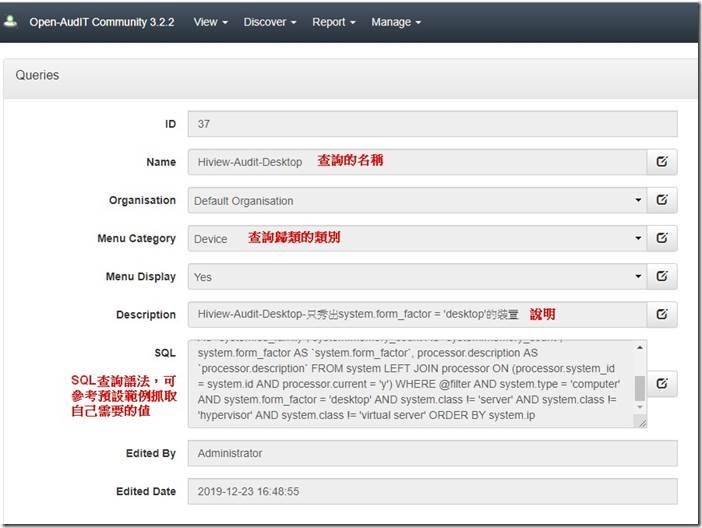Open the Report menu
The height and width of the screenshot is (528, 702).
click(334, 22)
